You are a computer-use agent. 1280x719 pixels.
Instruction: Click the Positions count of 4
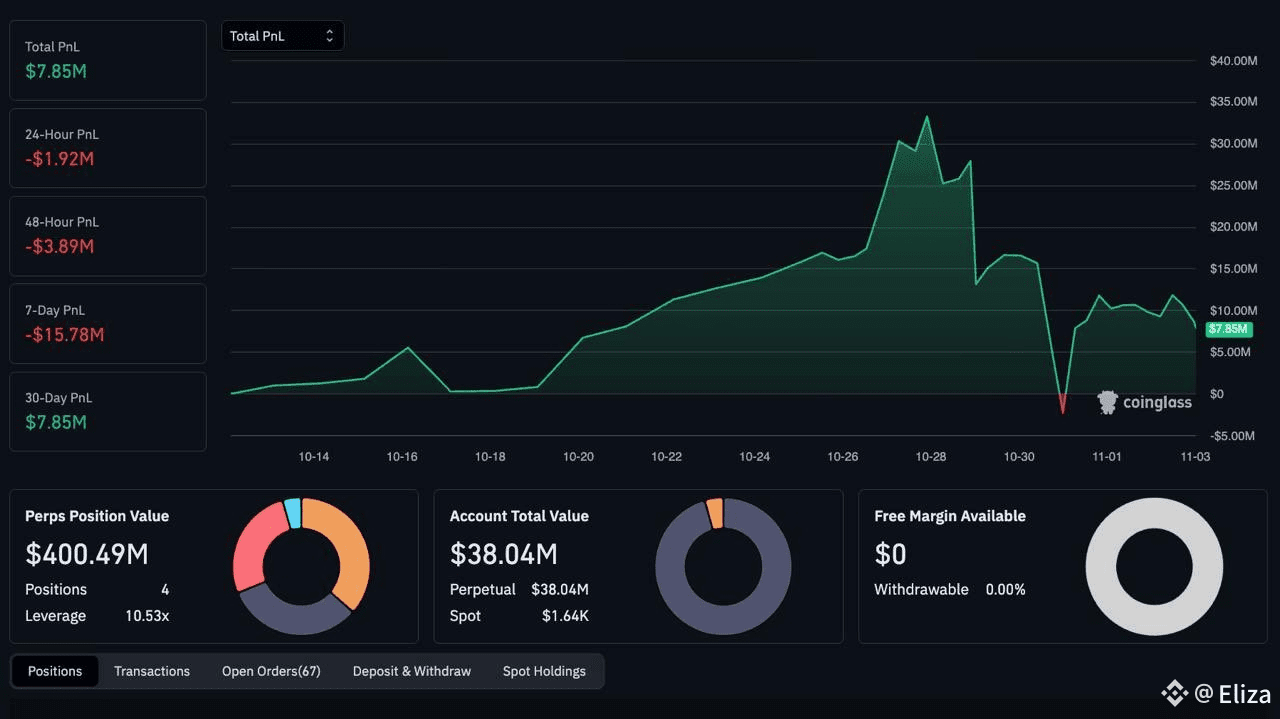[165, 590]
